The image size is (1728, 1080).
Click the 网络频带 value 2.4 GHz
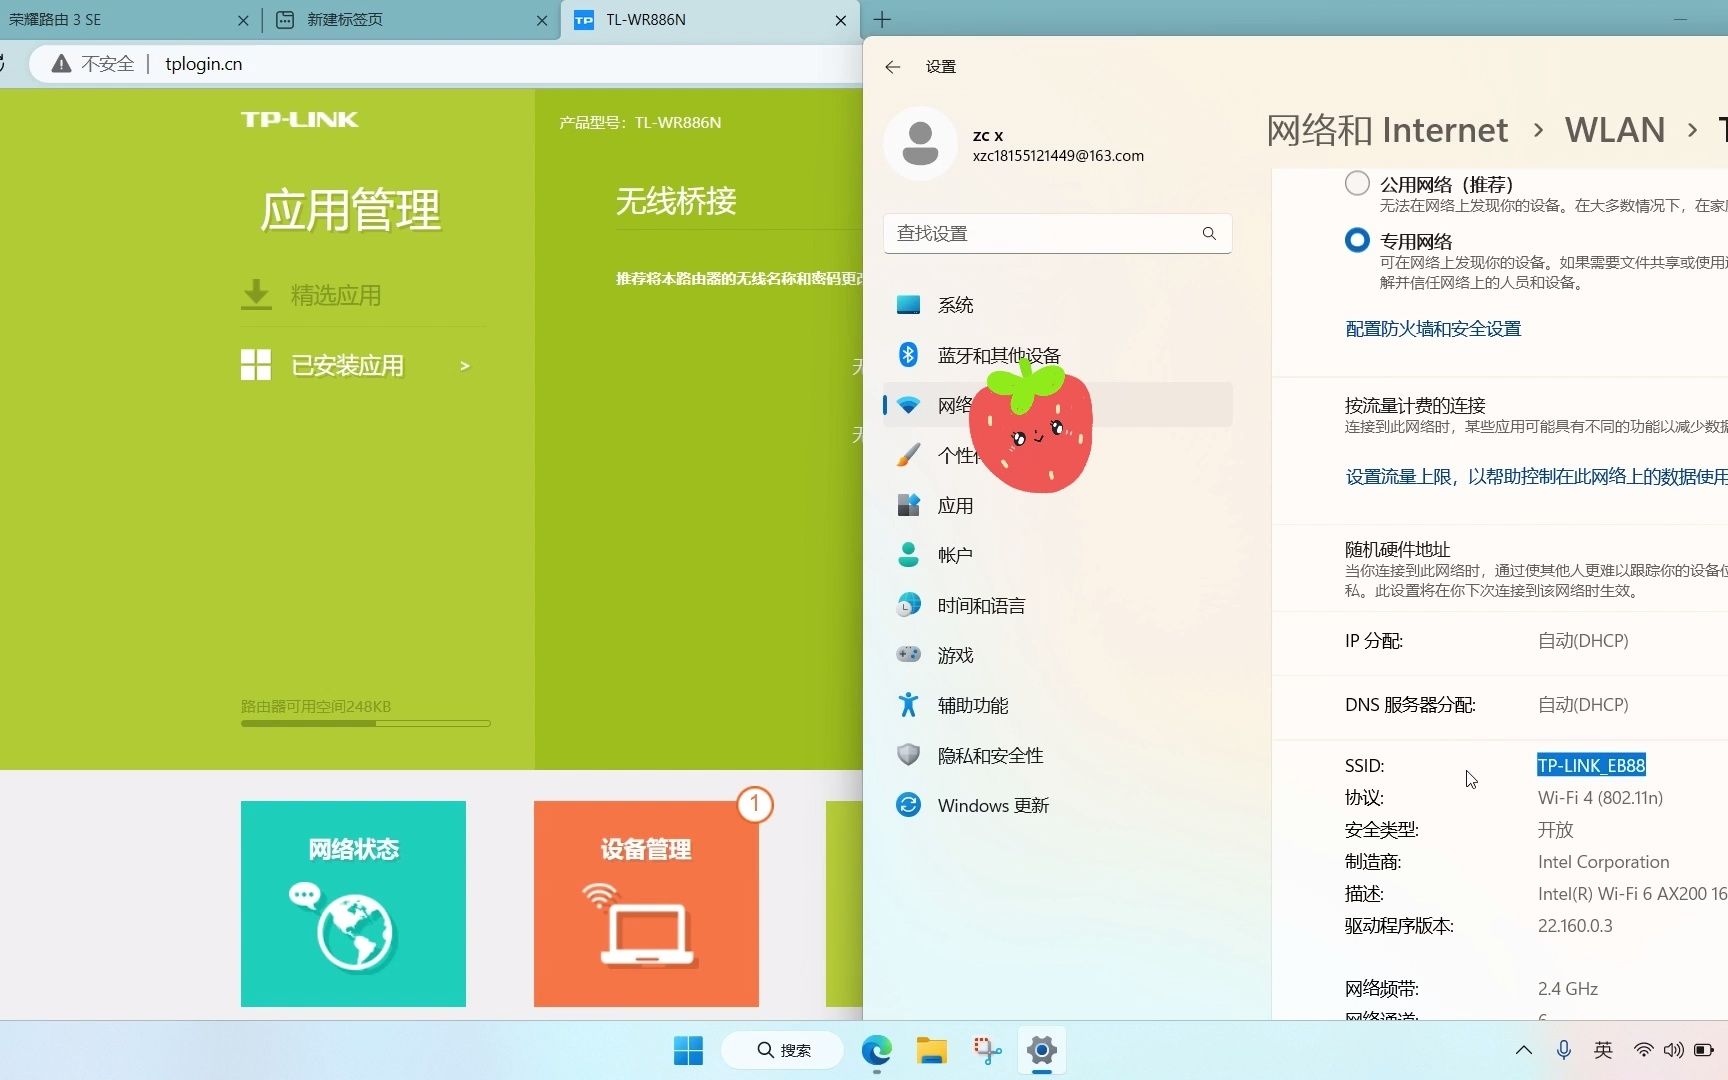[1568, 989]
